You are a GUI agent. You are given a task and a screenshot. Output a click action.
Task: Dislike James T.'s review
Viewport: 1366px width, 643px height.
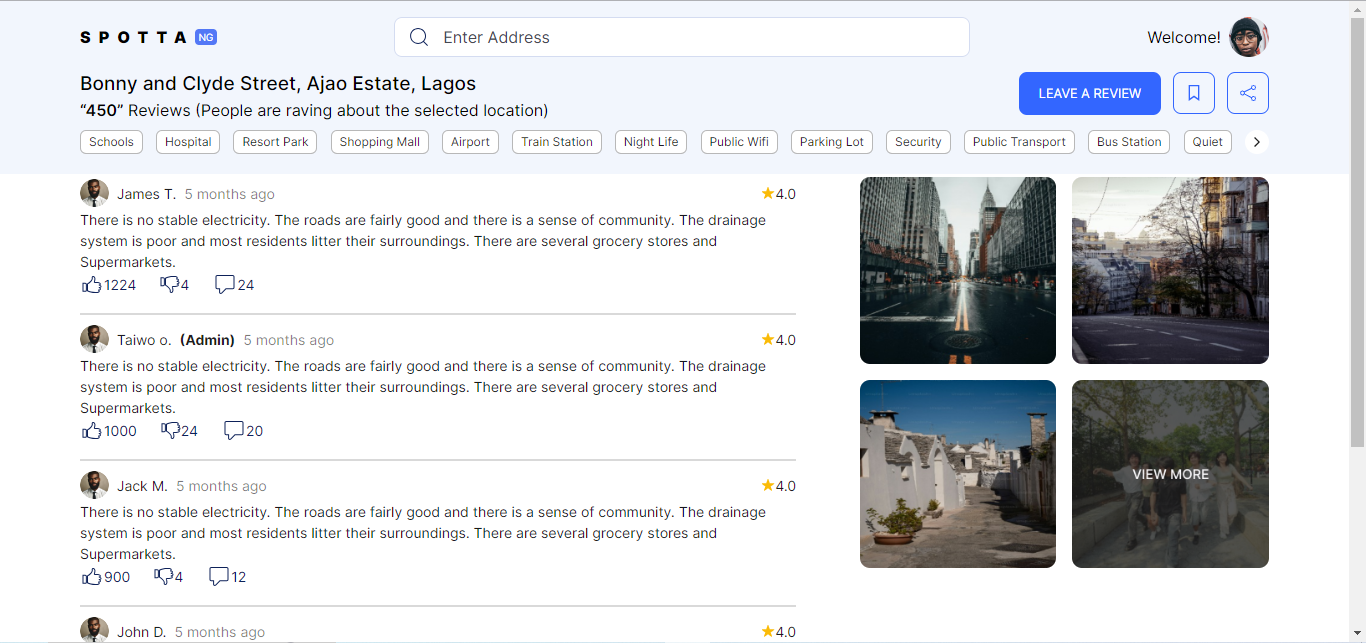170,285
